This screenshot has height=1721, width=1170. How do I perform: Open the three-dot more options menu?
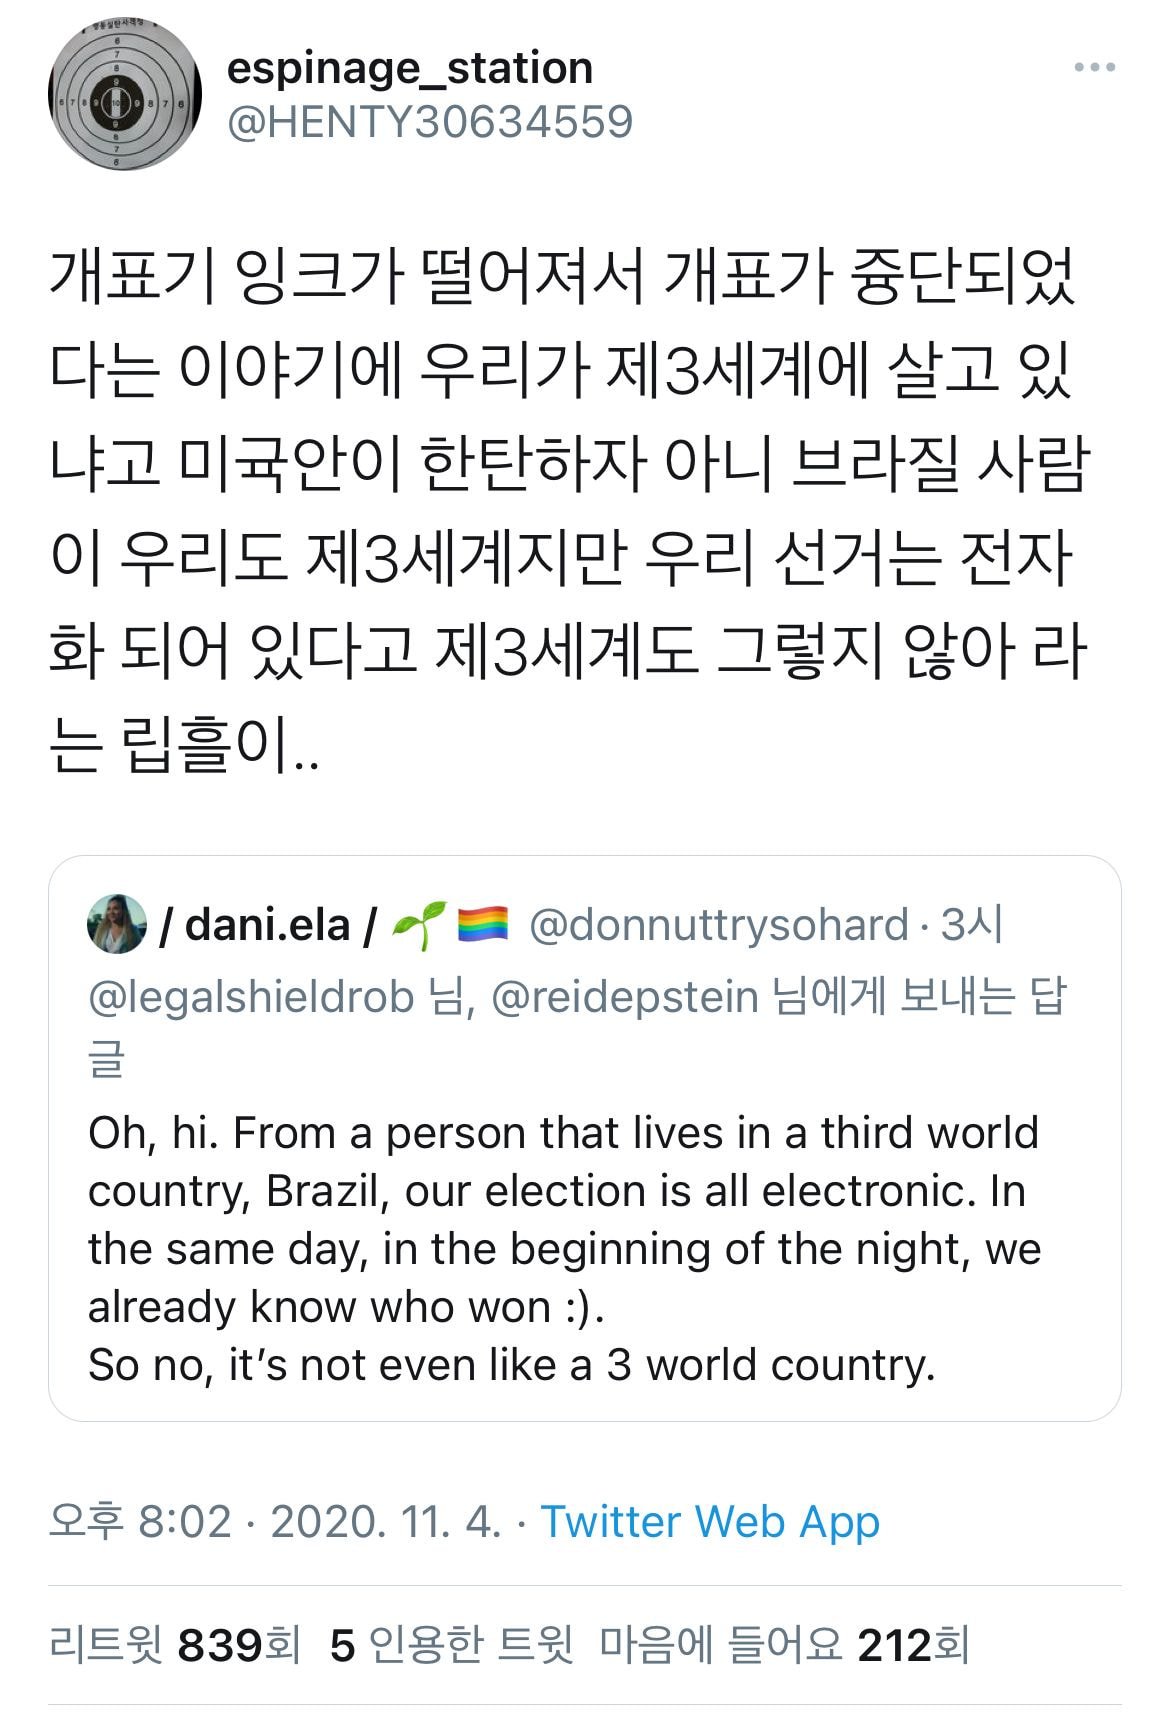pos(1094,68)
